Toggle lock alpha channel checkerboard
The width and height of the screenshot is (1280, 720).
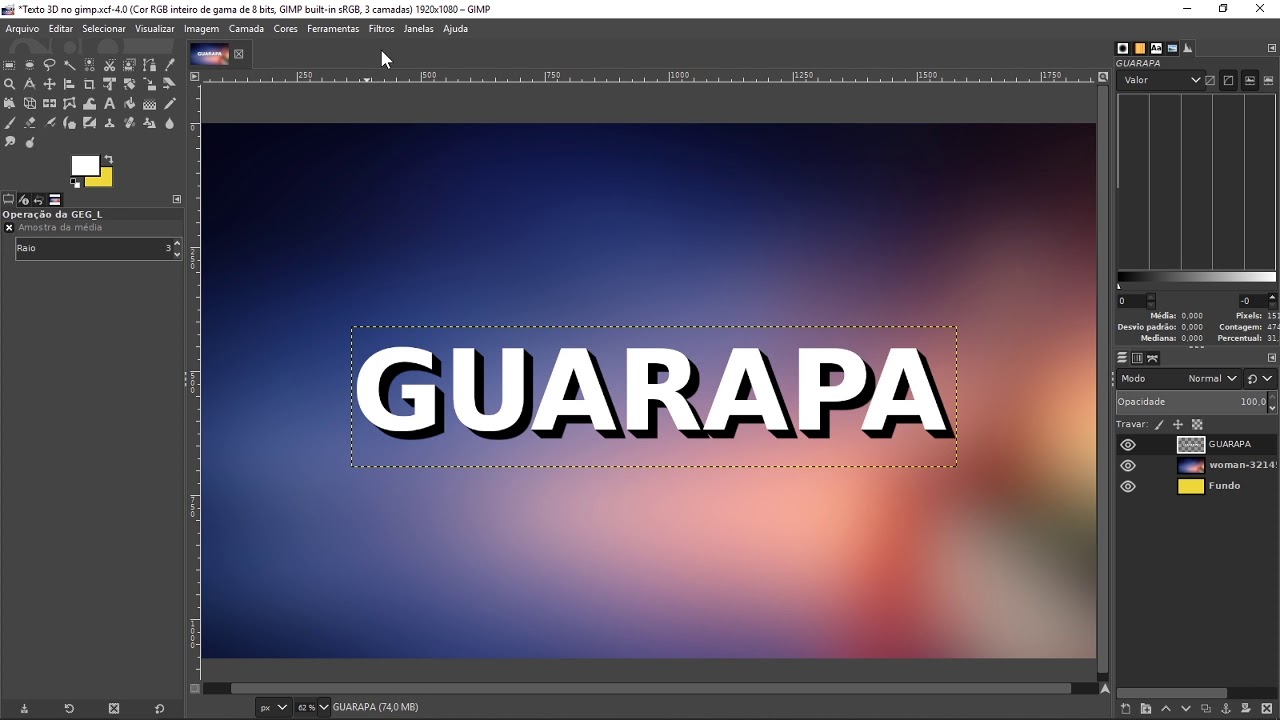click(x=1197, y=425)
